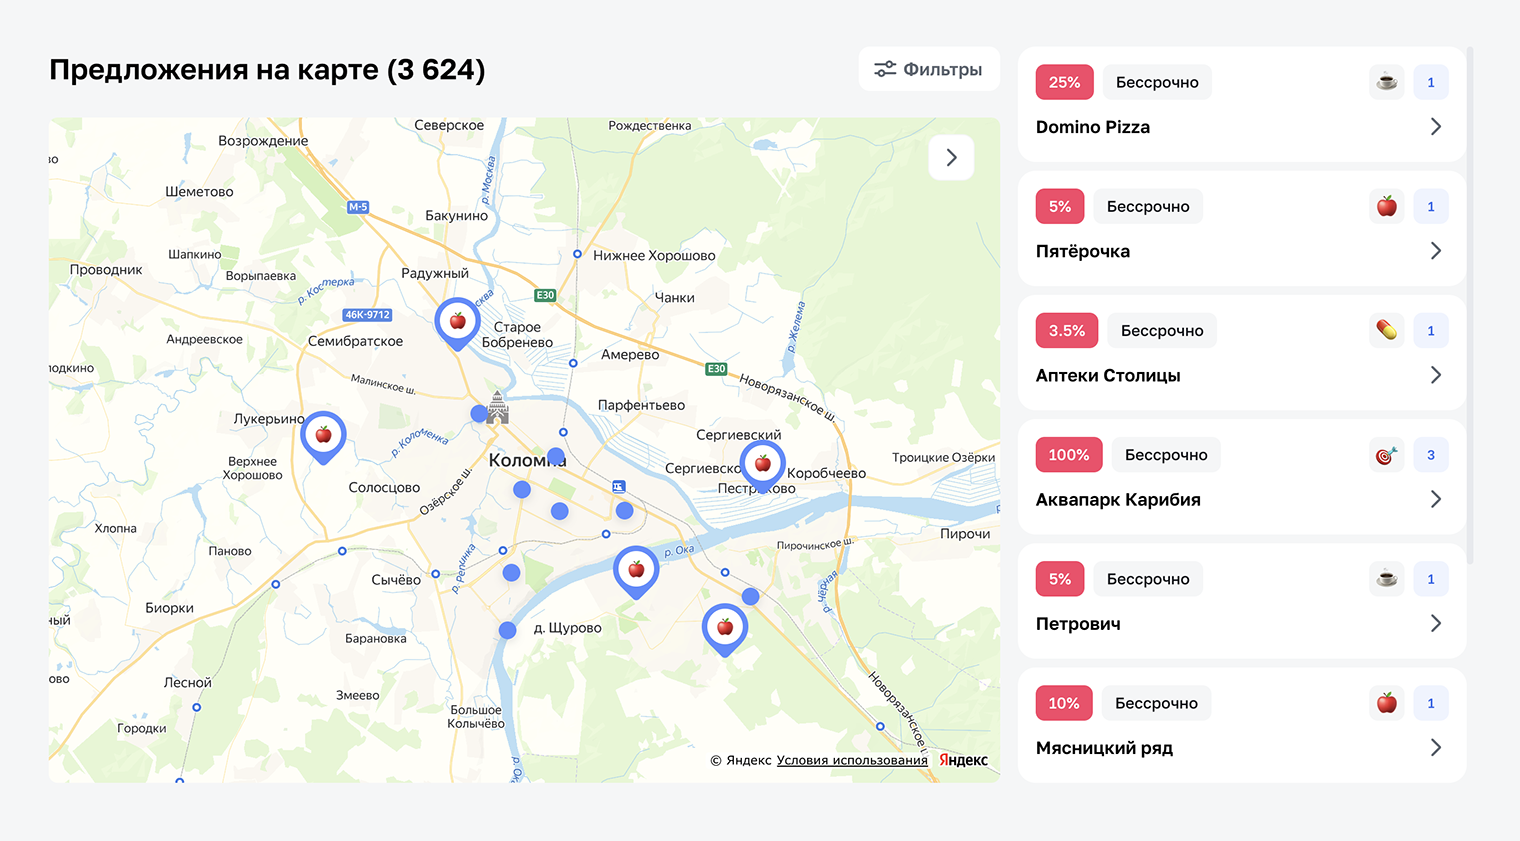Click the 3.5% discount badge
Viewport: 1520px width, 841px height.
click(x=1067, y=330)
